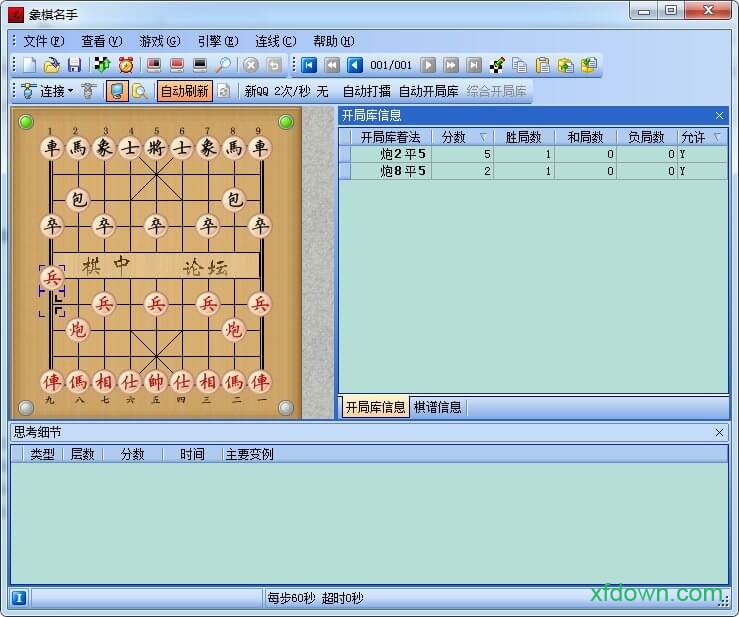Switch to the 棋谱信息 tab
Image resolution: width=739 pixels, height=617 pixels.
[x=438, y=407]
